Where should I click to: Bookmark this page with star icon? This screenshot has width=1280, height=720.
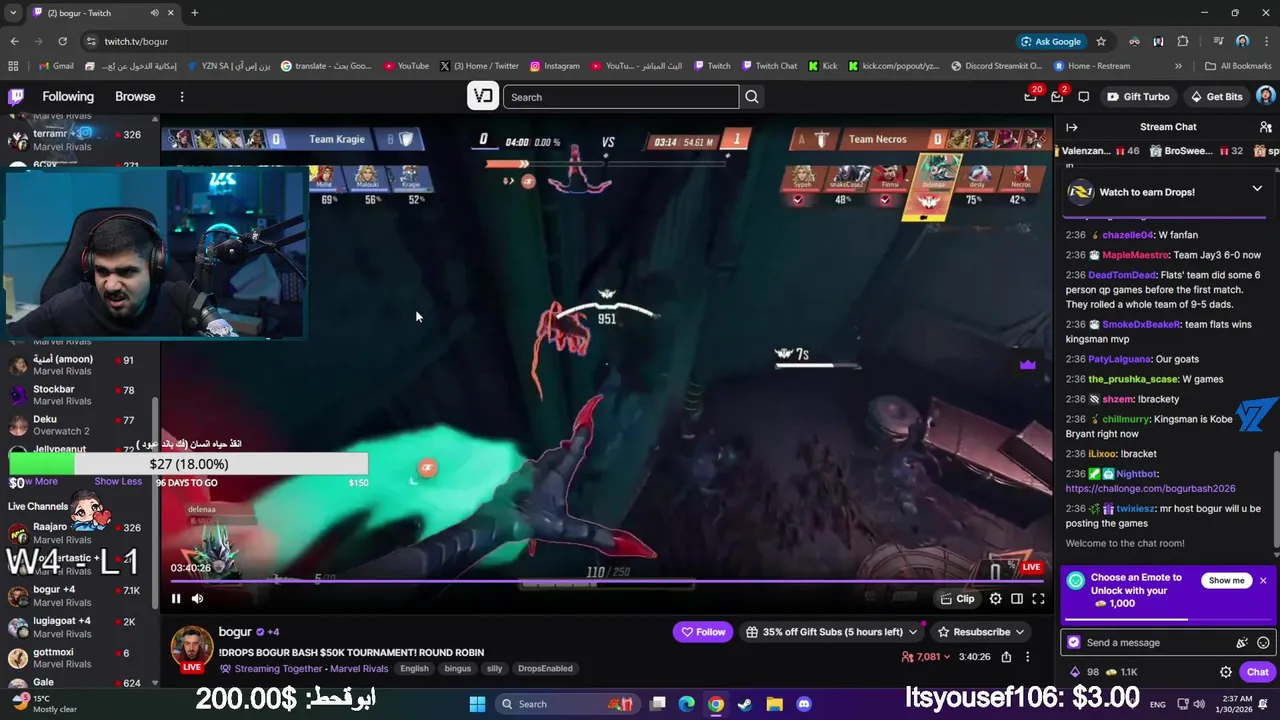(x=1101, y=41)
